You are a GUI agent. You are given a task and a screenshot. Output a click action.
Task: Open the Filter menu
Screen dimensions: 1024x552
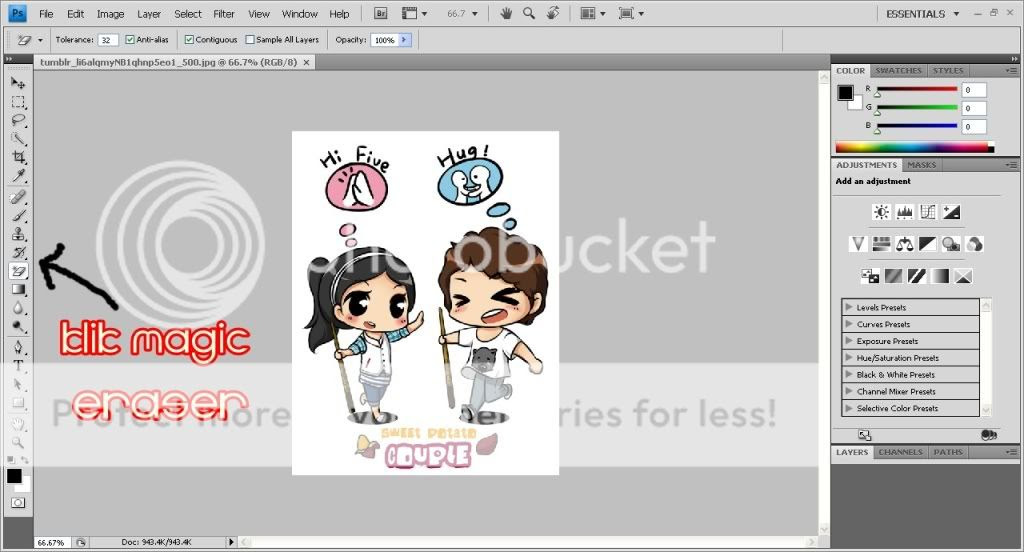[223, 14]
